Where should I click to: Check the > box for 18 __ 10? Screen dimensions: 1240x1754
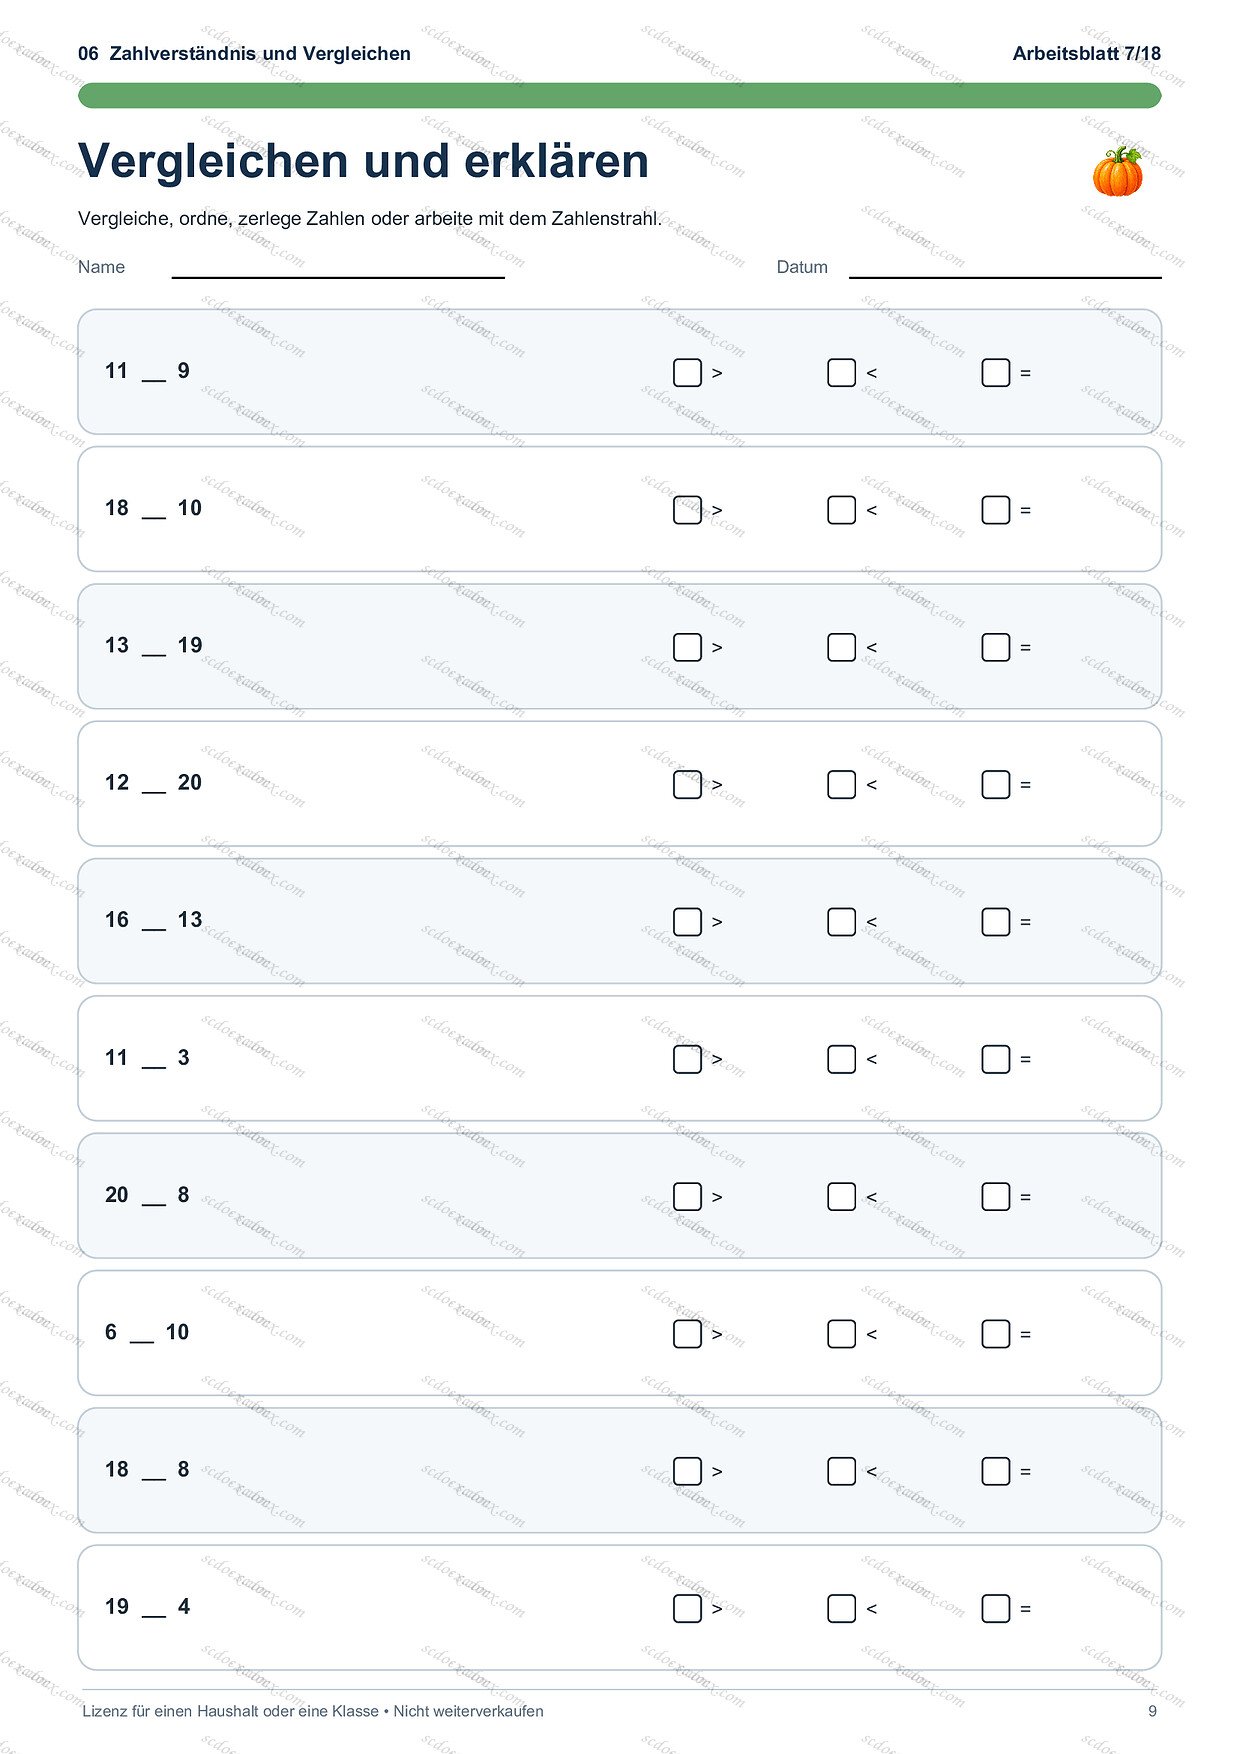coord(687,510)
